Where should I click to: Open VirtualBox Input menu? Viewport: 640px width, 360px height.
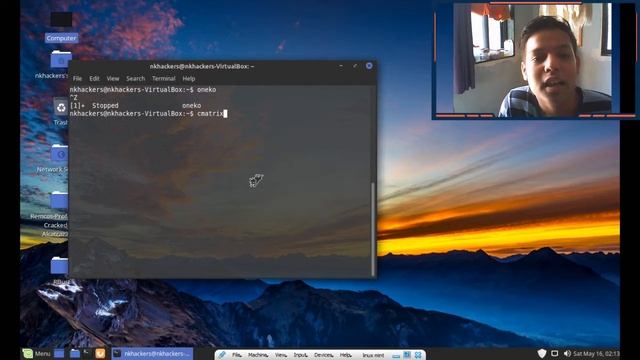(300, 355)
